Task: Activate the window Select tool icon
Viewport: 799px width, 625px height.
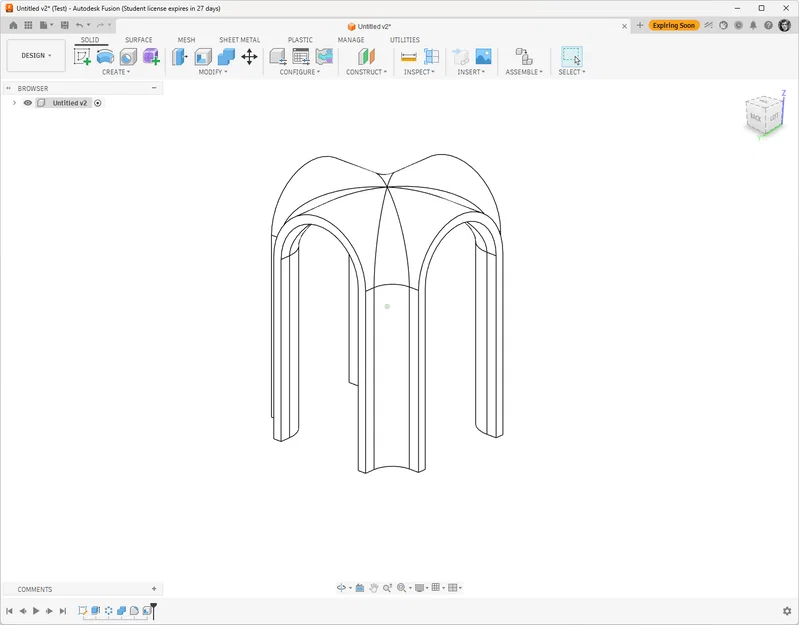Action: click(x=572, y=57)
